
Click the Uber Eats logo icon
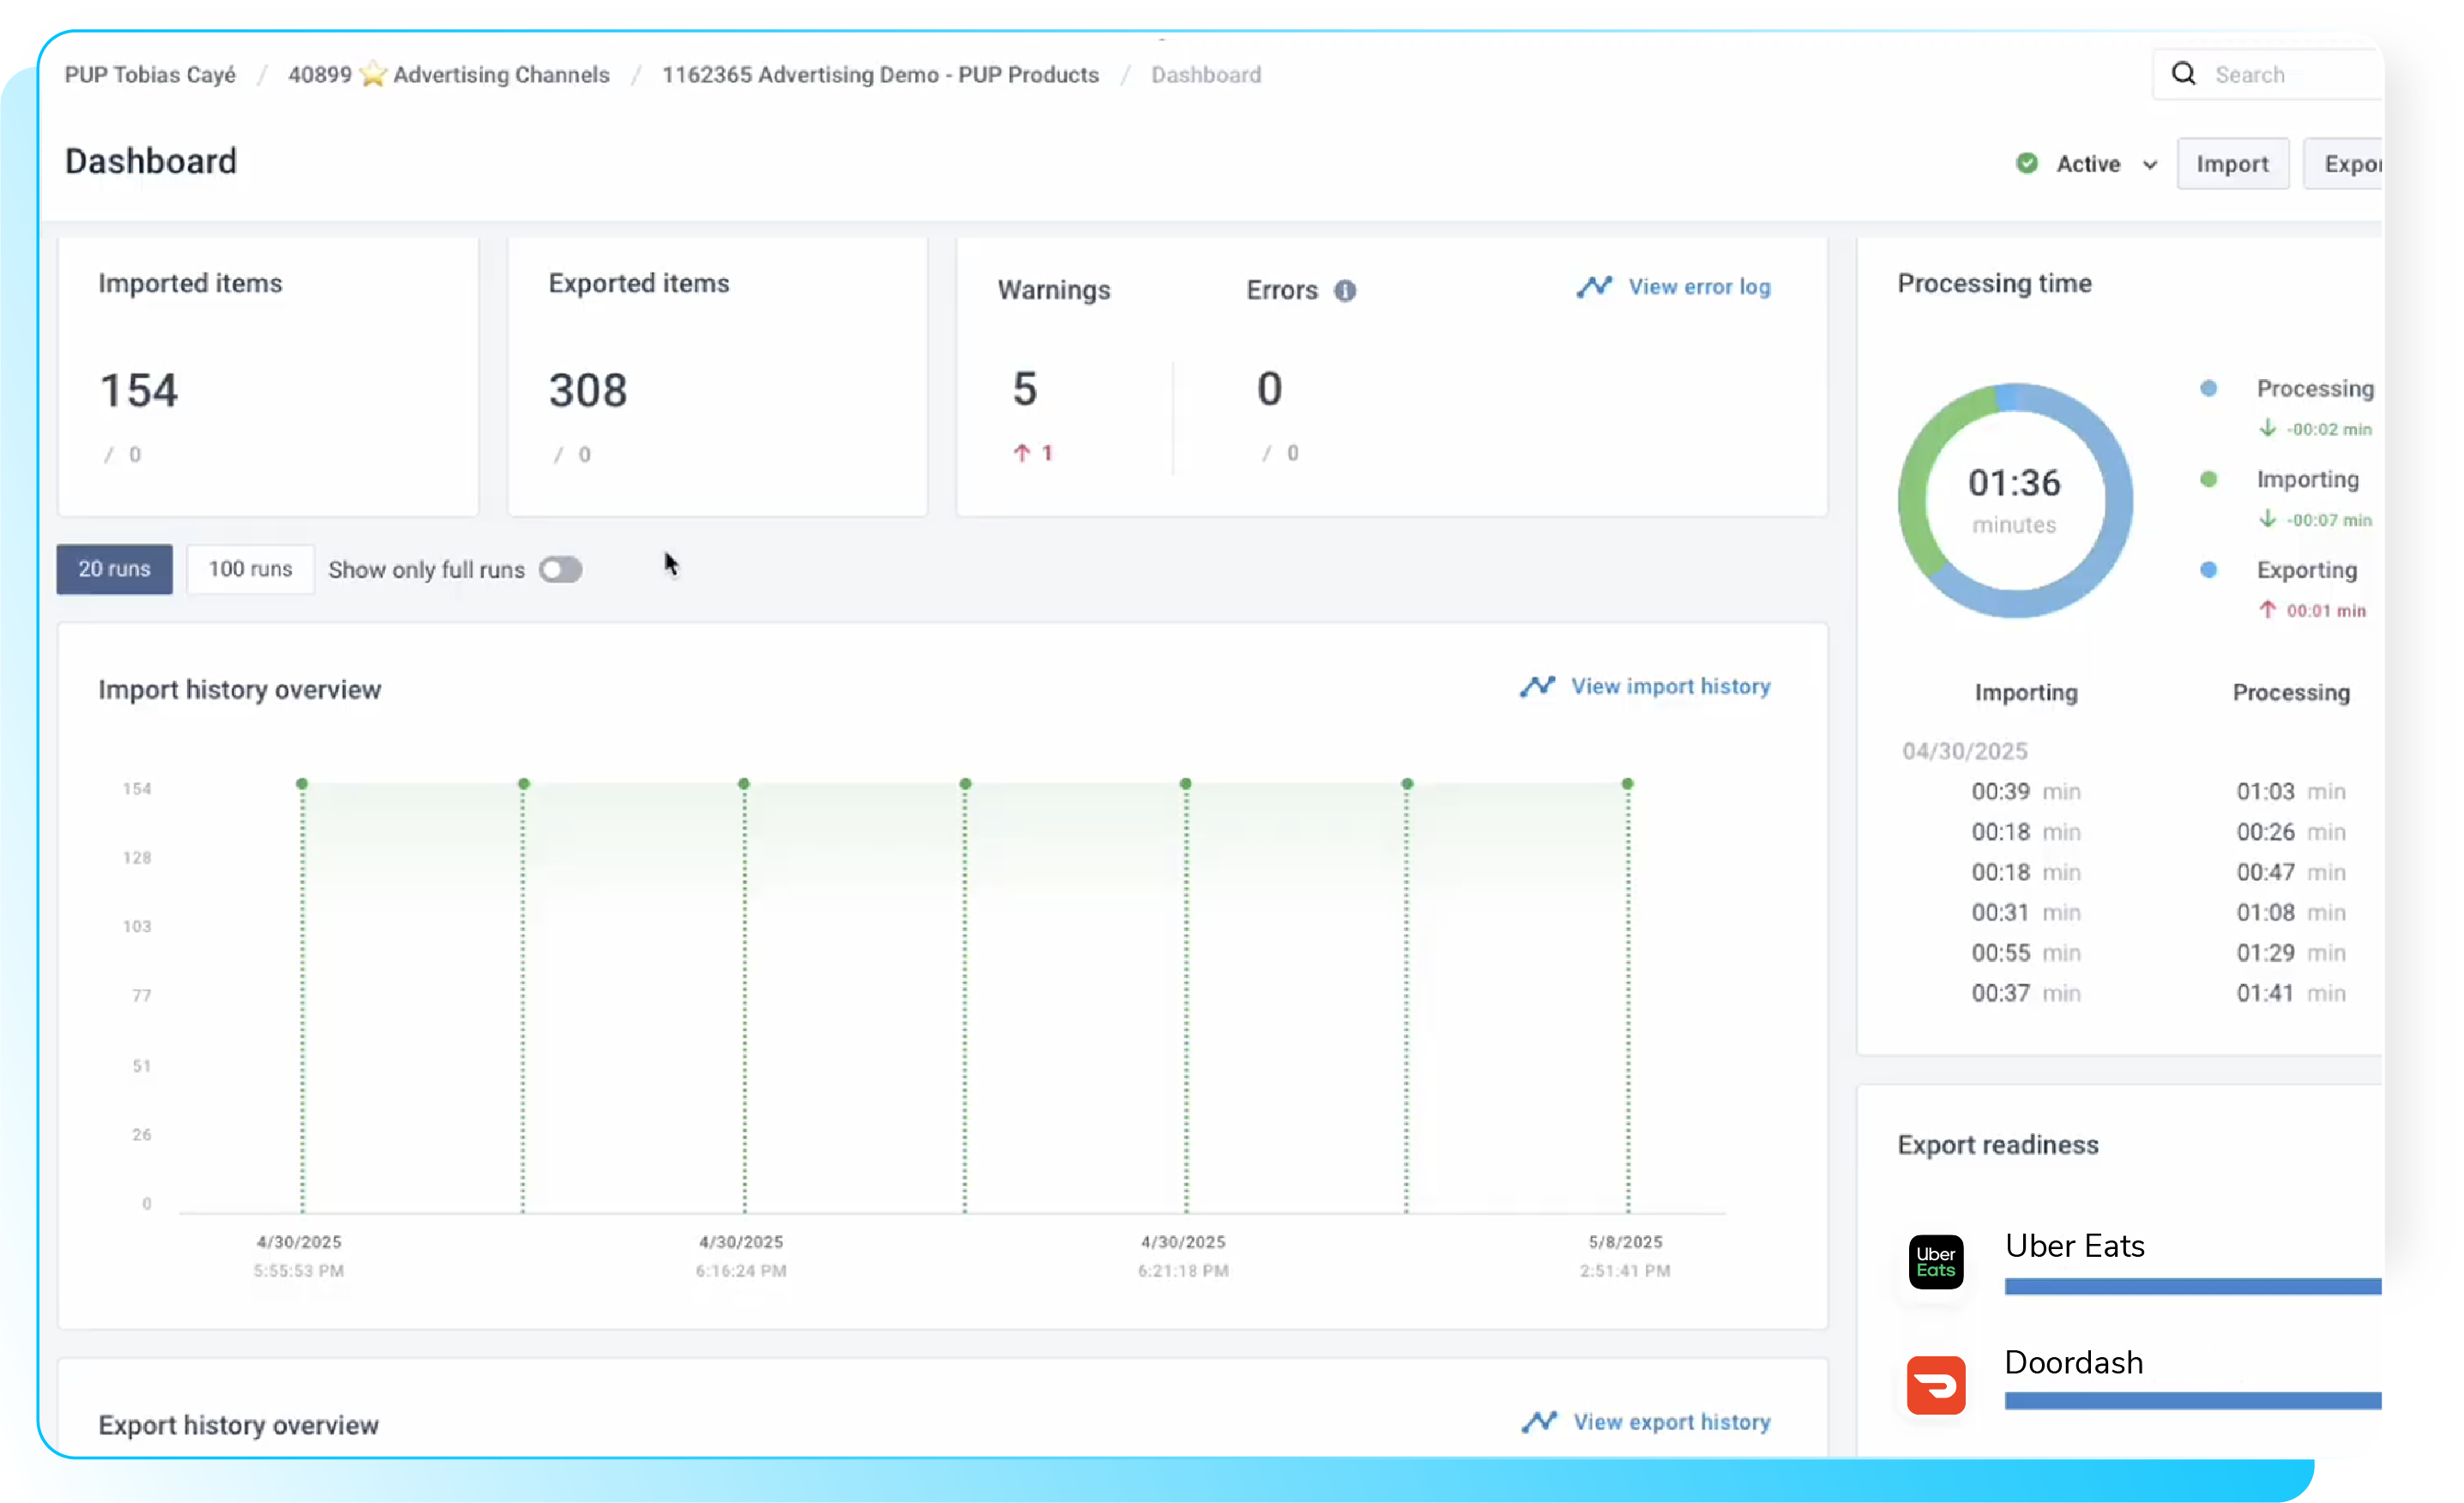pyautogui.click(x=1935, y=1262)
